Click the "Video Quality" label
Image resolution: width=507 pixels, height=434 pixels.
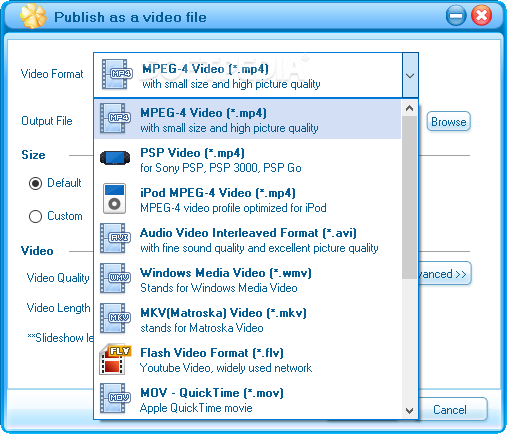[58, 278]
